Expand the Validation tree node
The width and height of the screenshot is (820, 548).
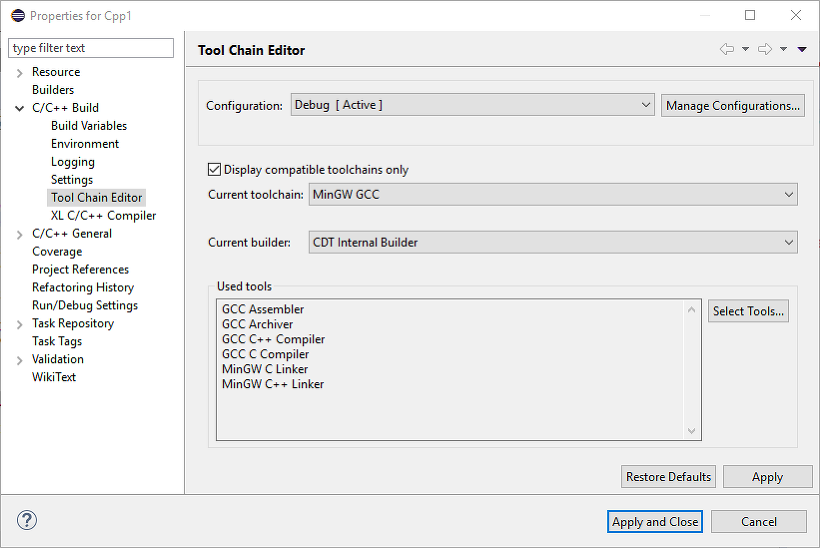pos(19,360)
